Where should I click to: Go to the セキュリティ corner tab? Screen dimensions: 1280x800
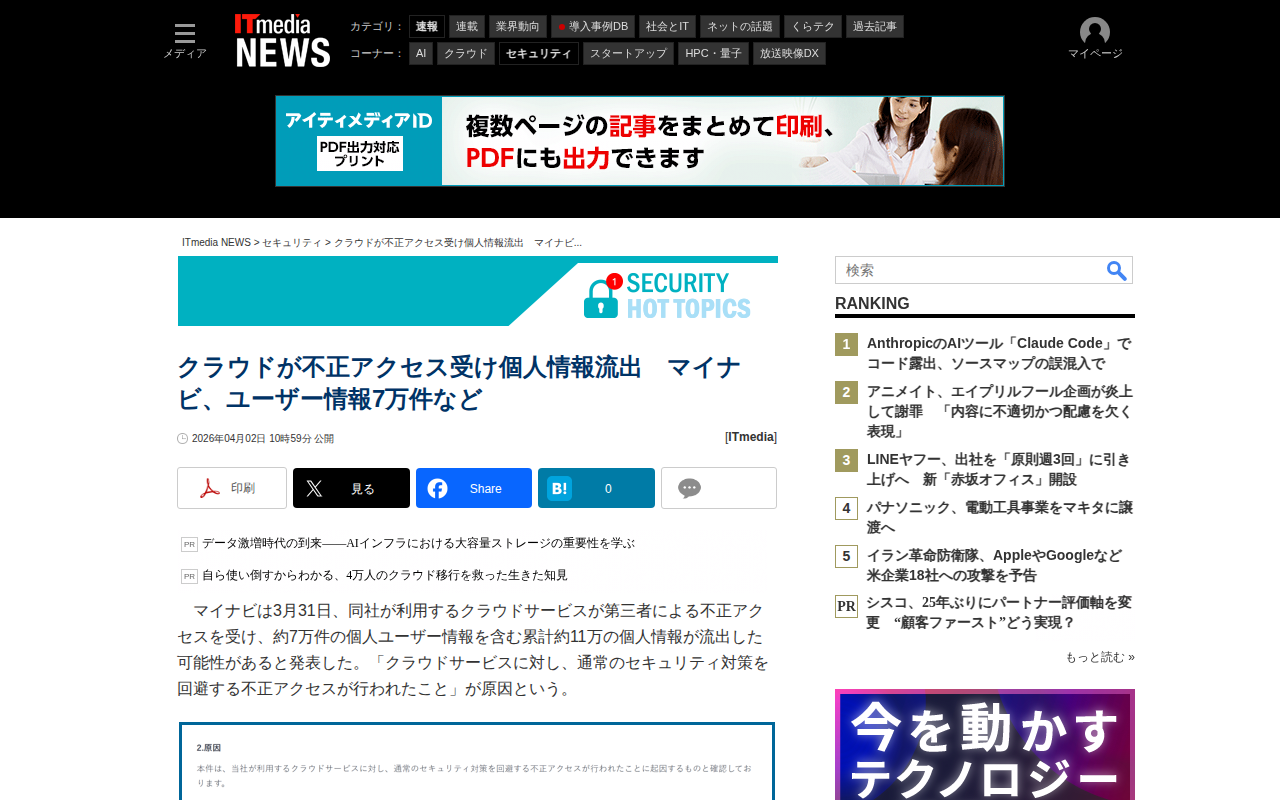pos(539,54)
